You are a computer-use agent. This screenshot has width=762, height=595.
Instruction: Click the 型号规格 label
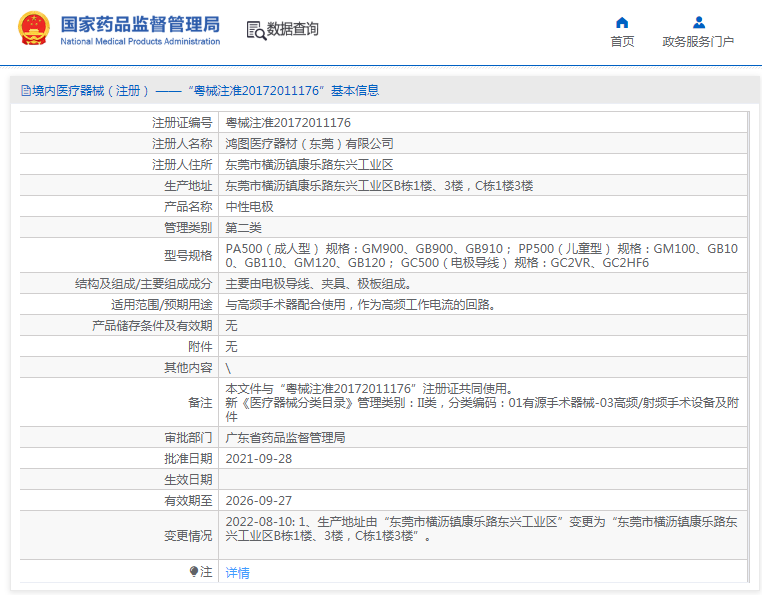(x=188, y=255)
